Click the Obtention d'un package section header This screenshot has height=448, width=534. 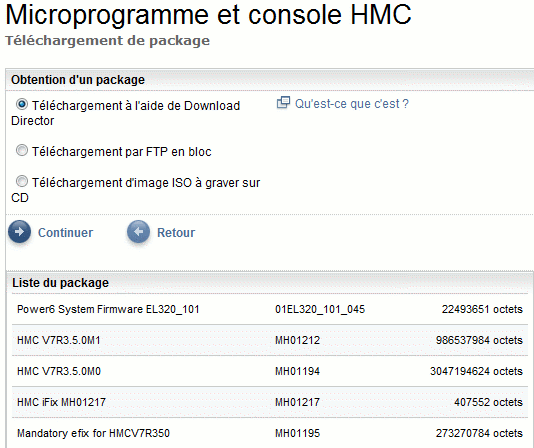click(x=78, y=80)
